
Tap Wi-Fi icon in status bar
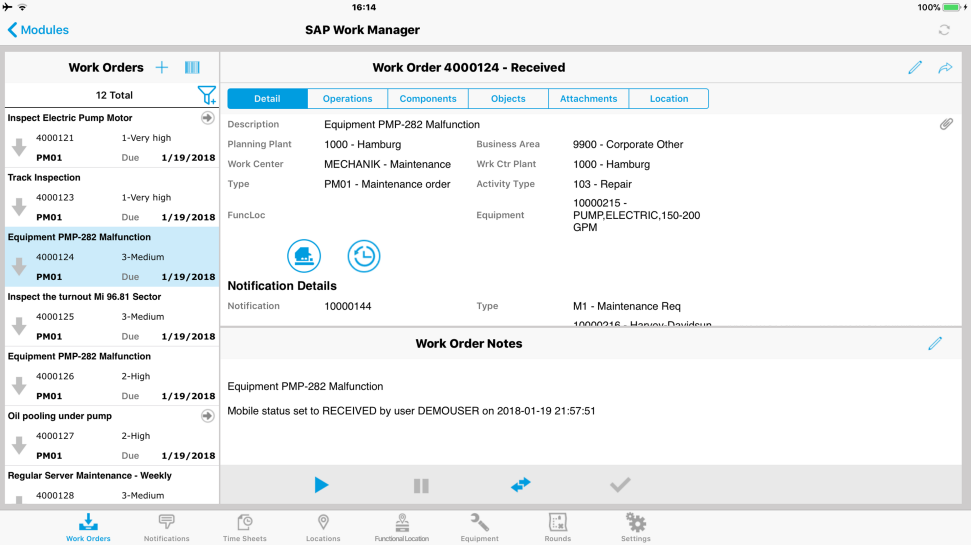(x=22, y=7)
